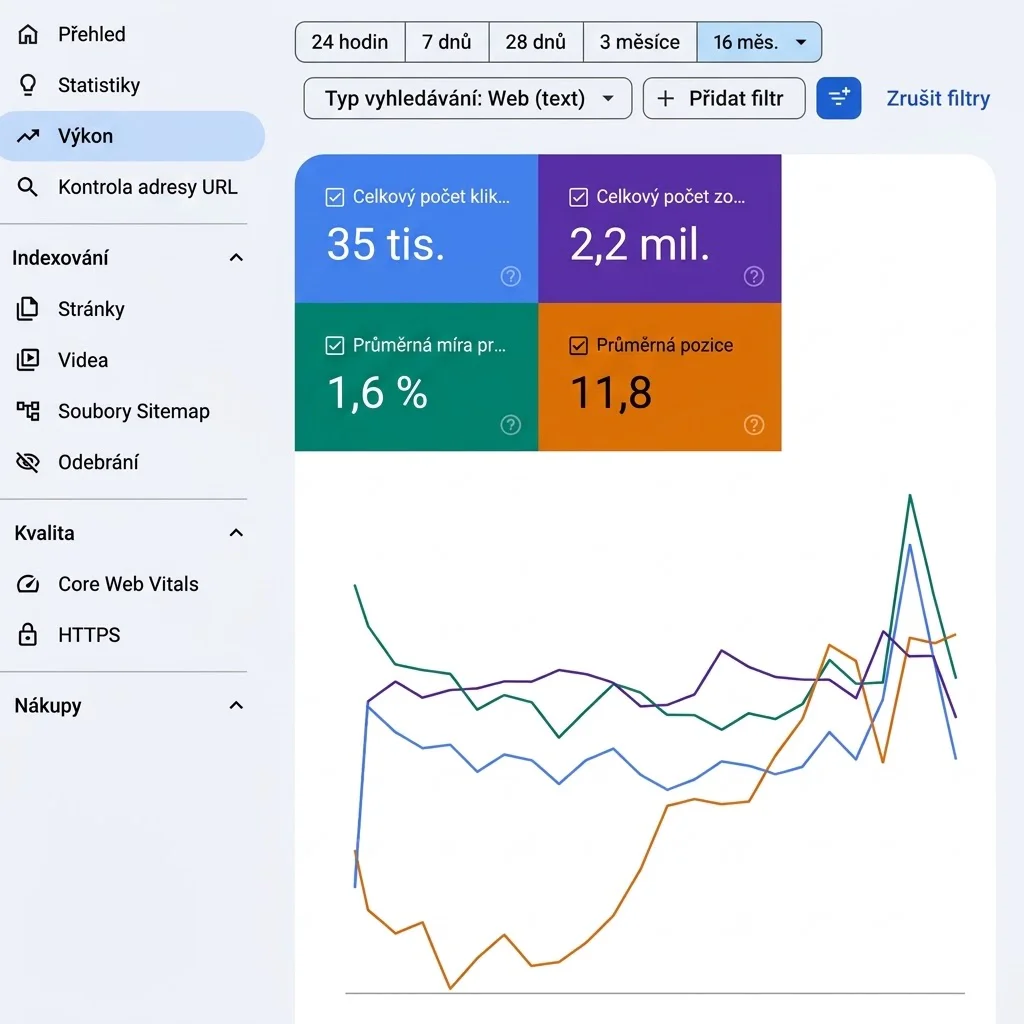Click the home icon beside Přehled
This screenshot has height=1024, width=1024.
click(27, 34)
